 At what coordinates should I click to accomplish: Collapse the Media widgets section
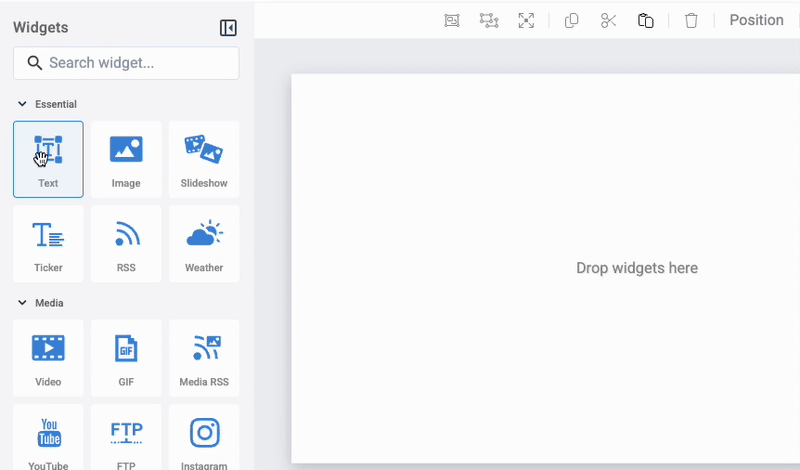[22, 303]
